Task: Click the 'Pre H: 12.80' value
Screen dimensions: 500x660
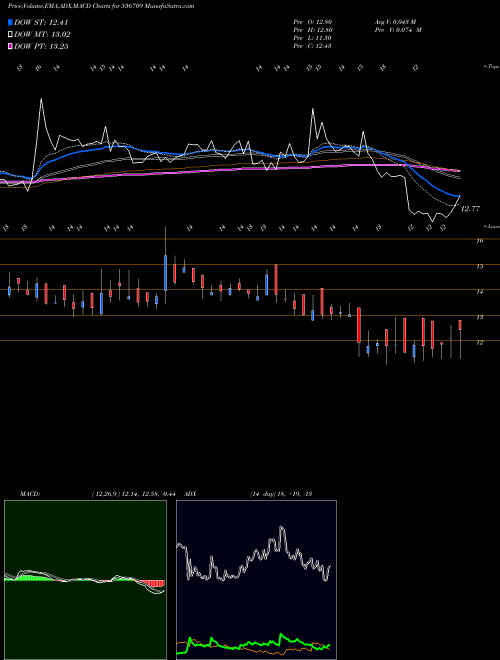Action: click(313, 30)
